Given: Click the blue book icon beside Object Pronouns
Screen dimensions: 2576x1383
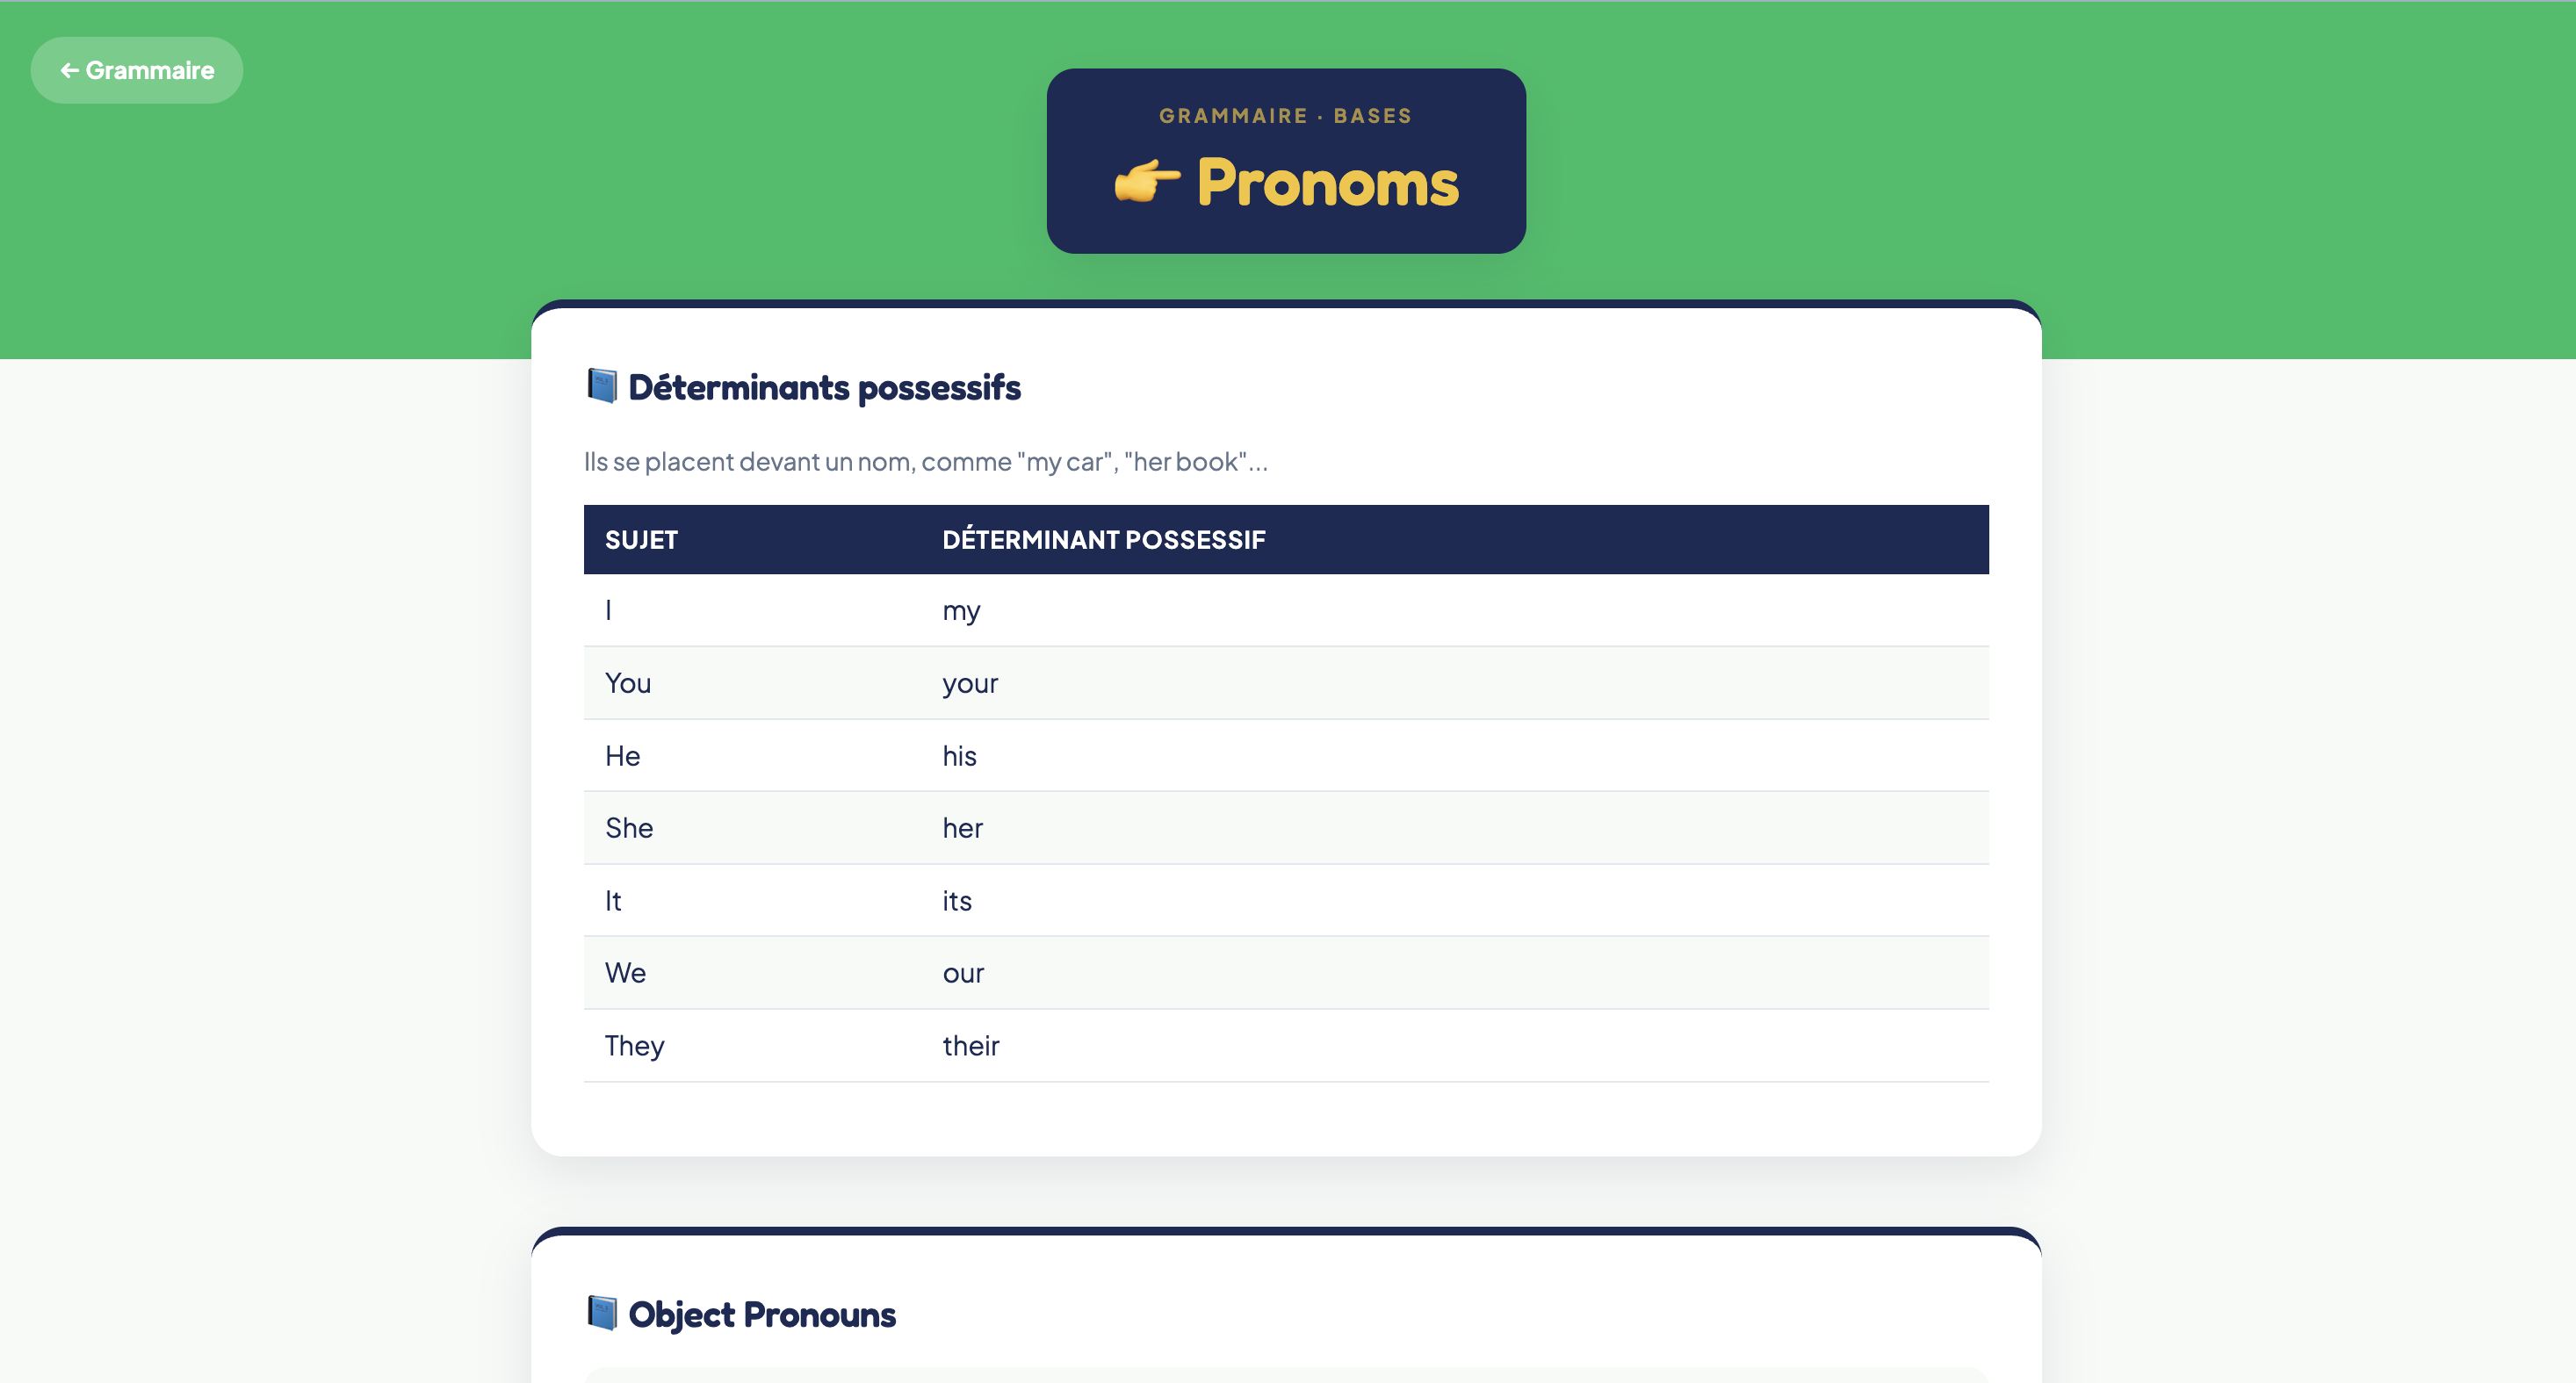Looking at the screenshot, I should [602, 1313].
